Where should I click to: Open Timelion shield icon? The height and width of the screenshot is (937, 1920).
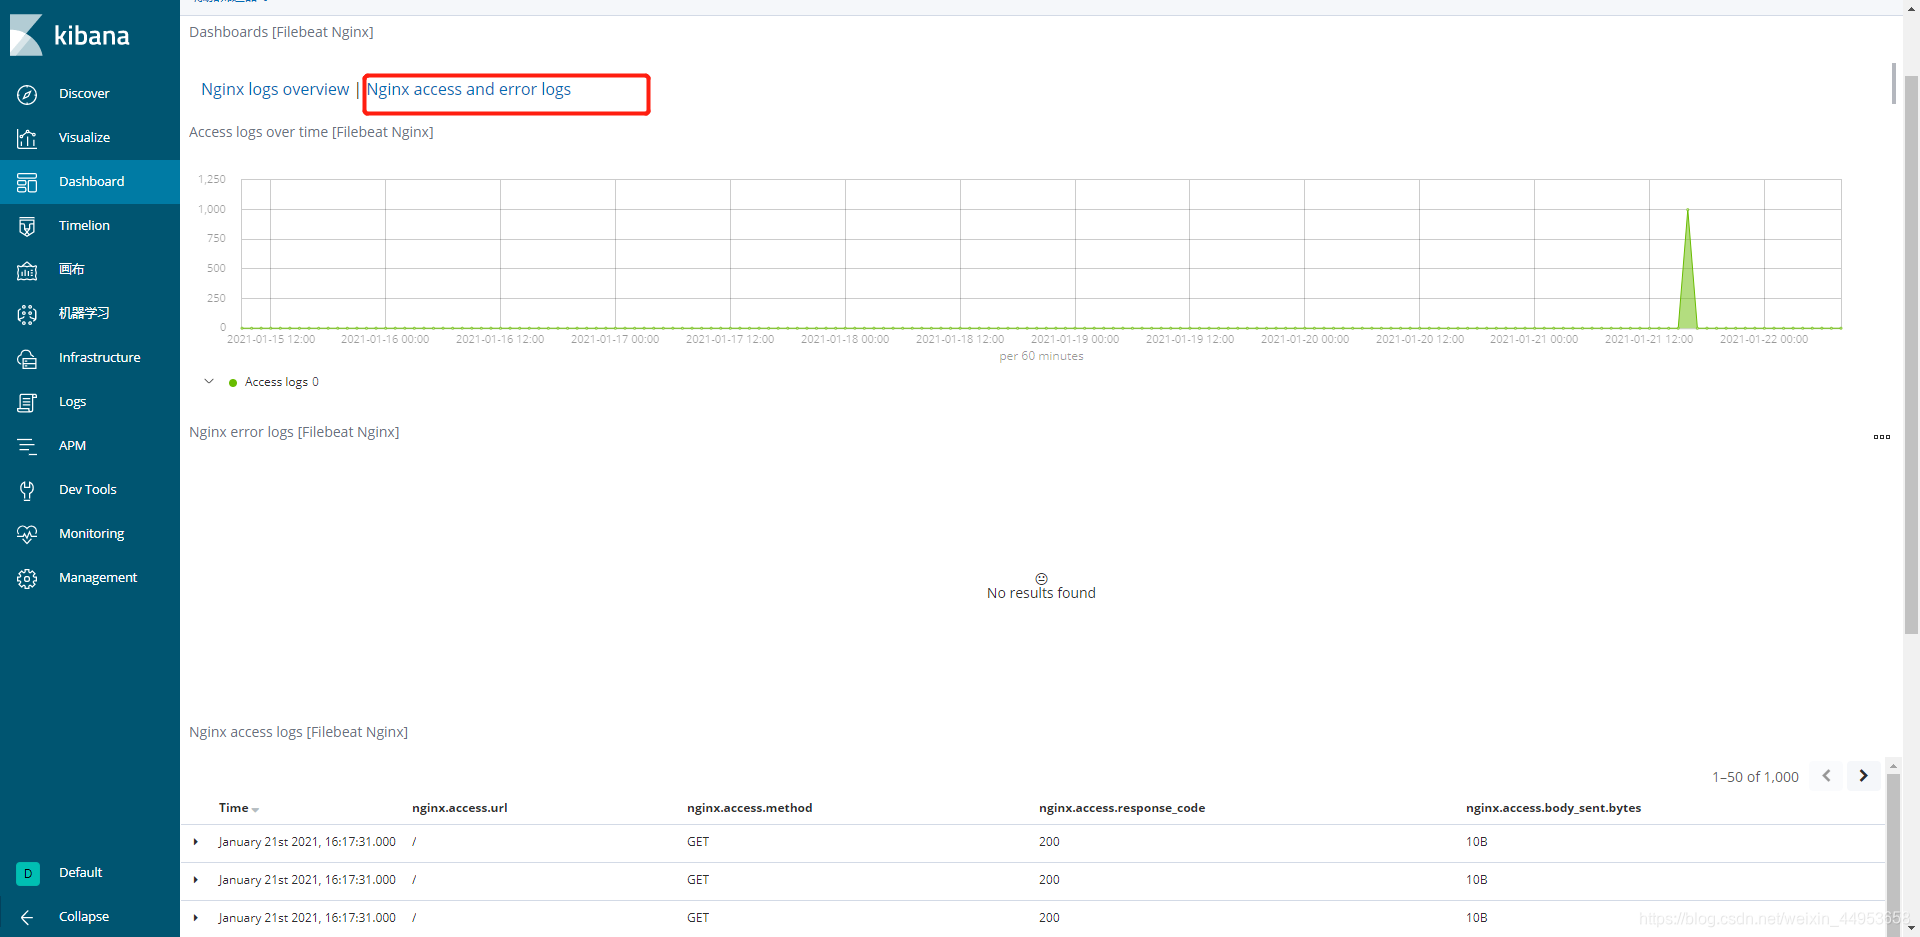coord(27,226)
